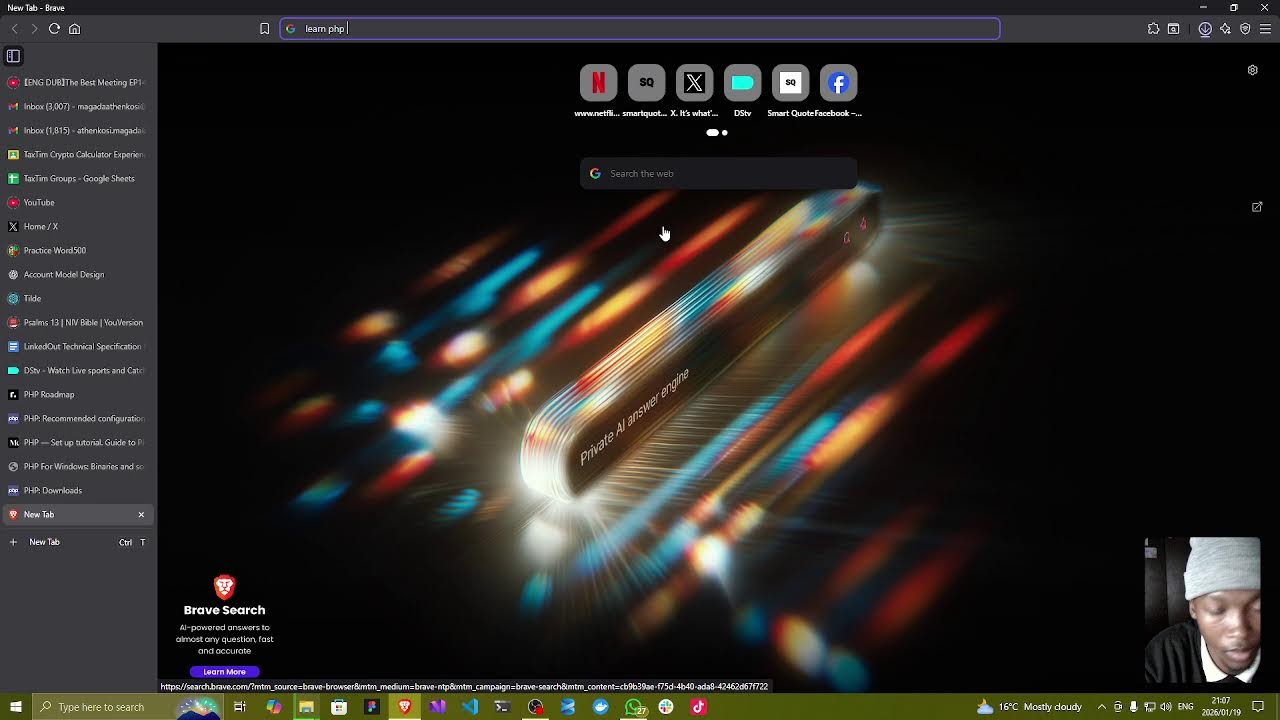Switch to Home / X tab
The image size is (1280, 720).
pyautogui.click(x=77, y=226)
